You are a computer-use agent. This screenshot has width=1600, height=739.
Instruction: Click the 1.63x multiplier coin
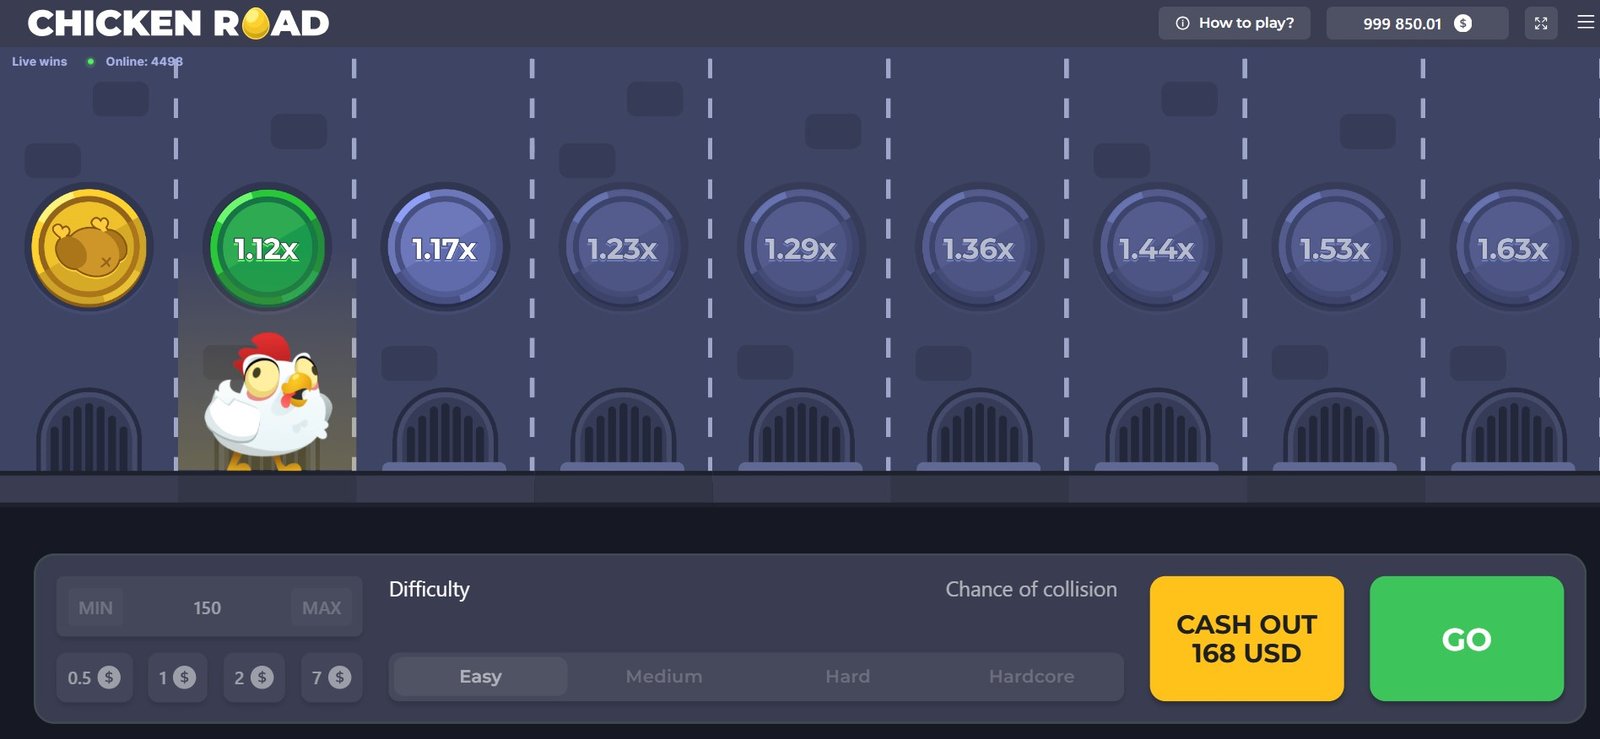coord(1512,248)
